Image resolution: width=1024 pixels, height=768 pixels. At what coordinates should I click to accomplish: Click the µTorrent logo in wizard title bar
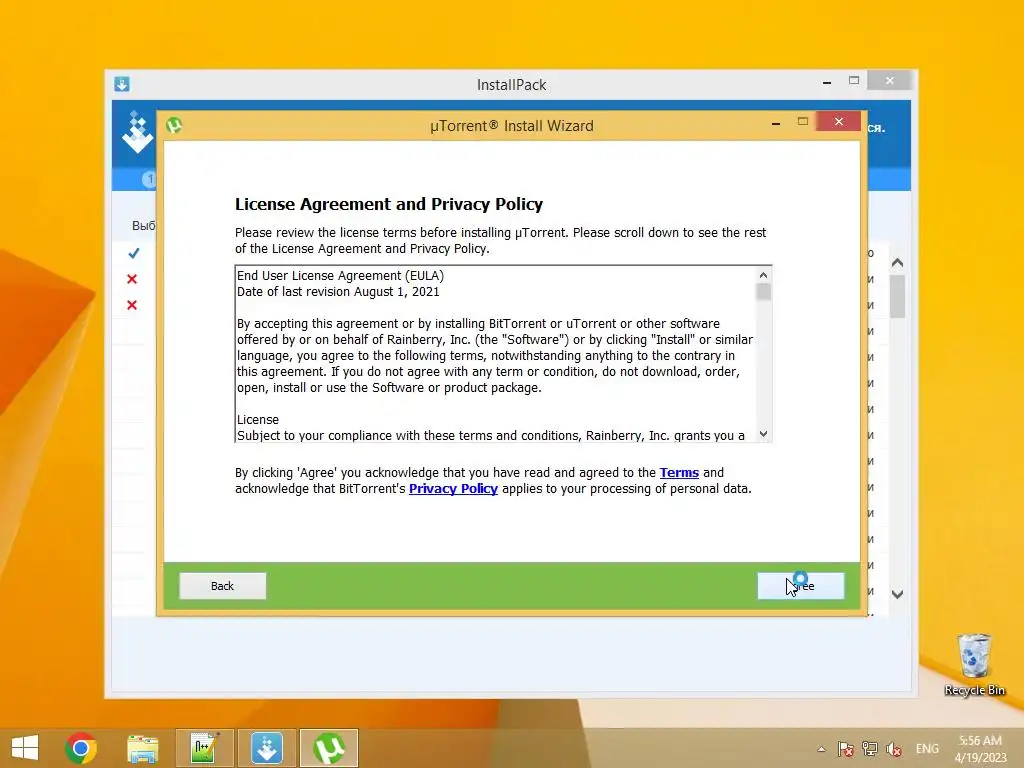(x=174, y=125)
